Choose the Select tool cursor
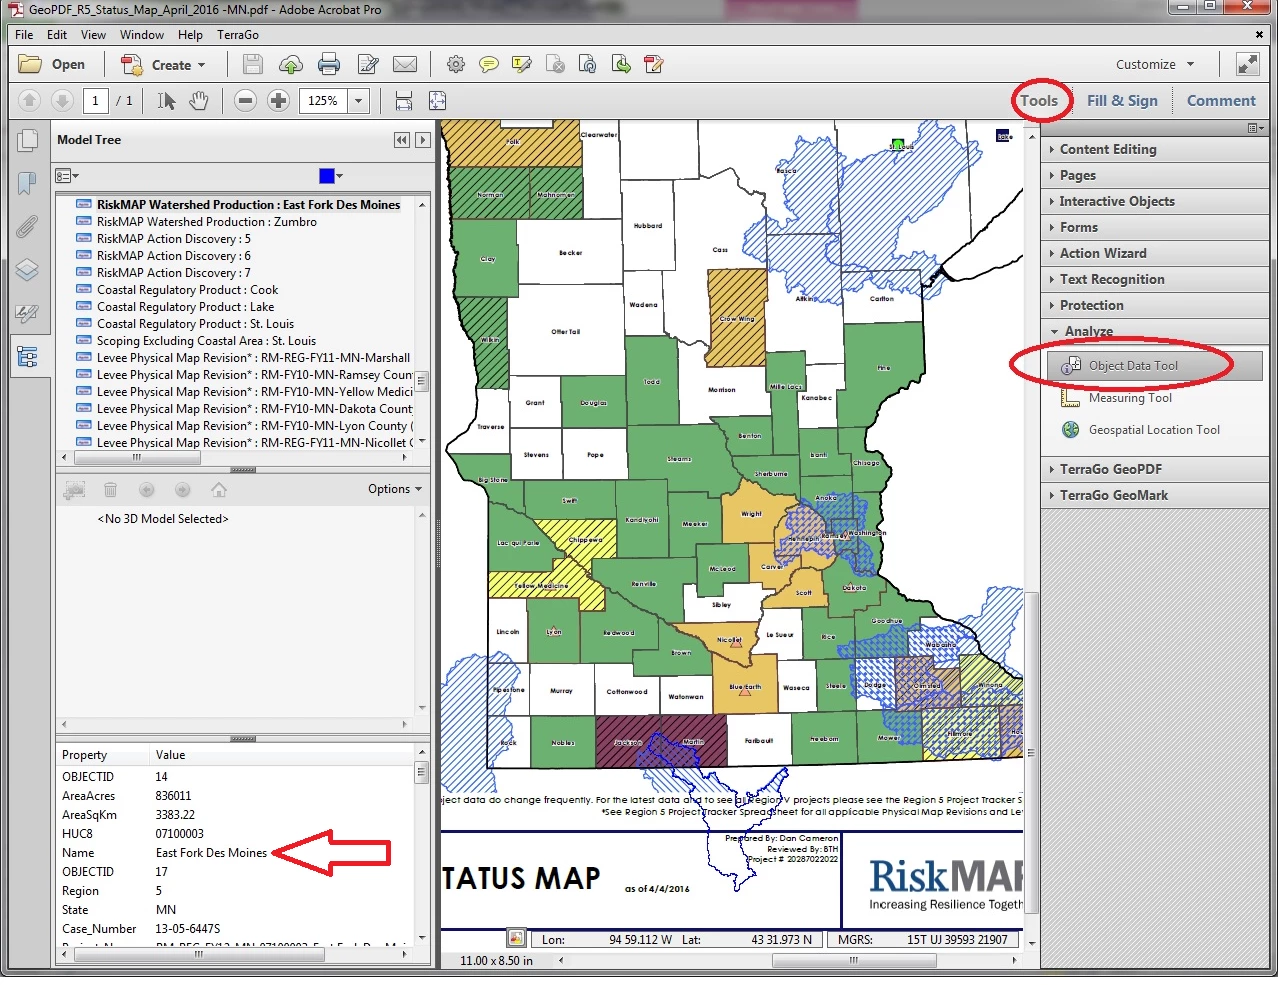The height and width of the screenshot is (985, 1278). [x=166, y=101]
